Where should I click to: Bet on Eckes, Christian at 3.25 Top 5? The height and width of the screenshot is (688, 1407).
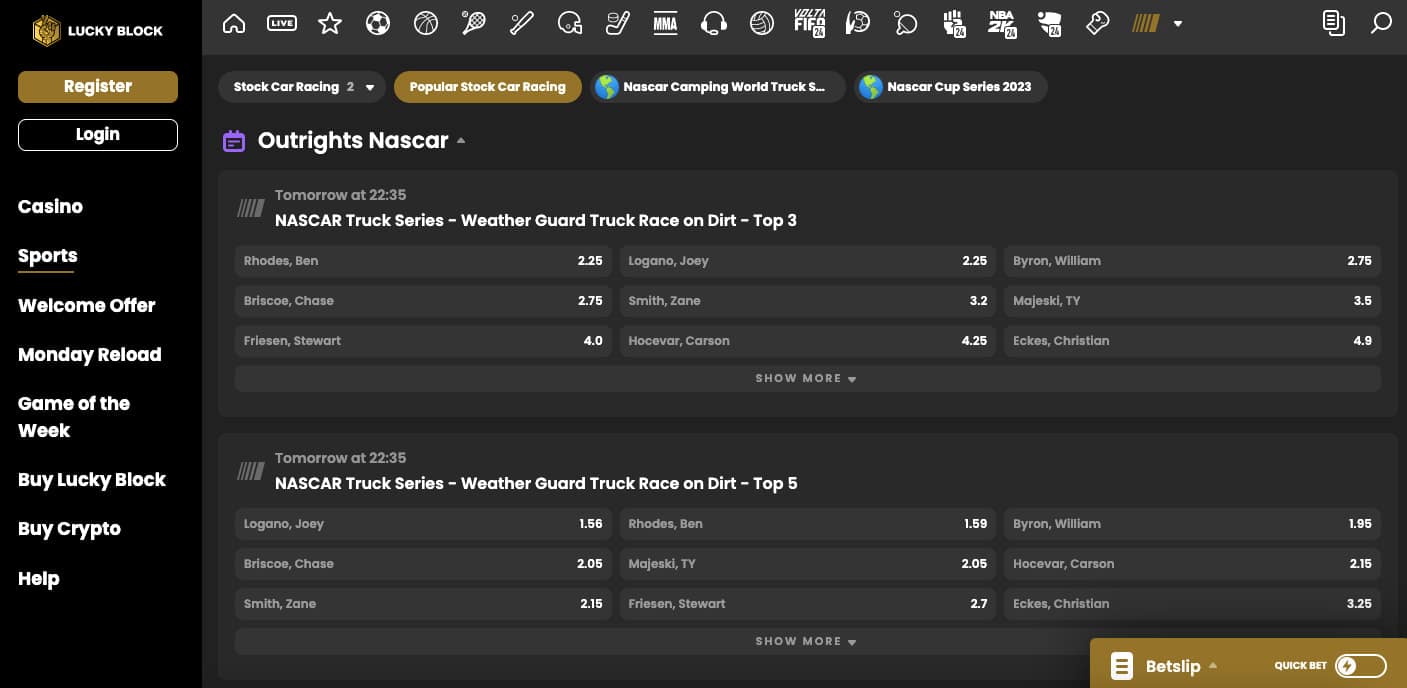pyautogui.click(x=1192, y=604)
